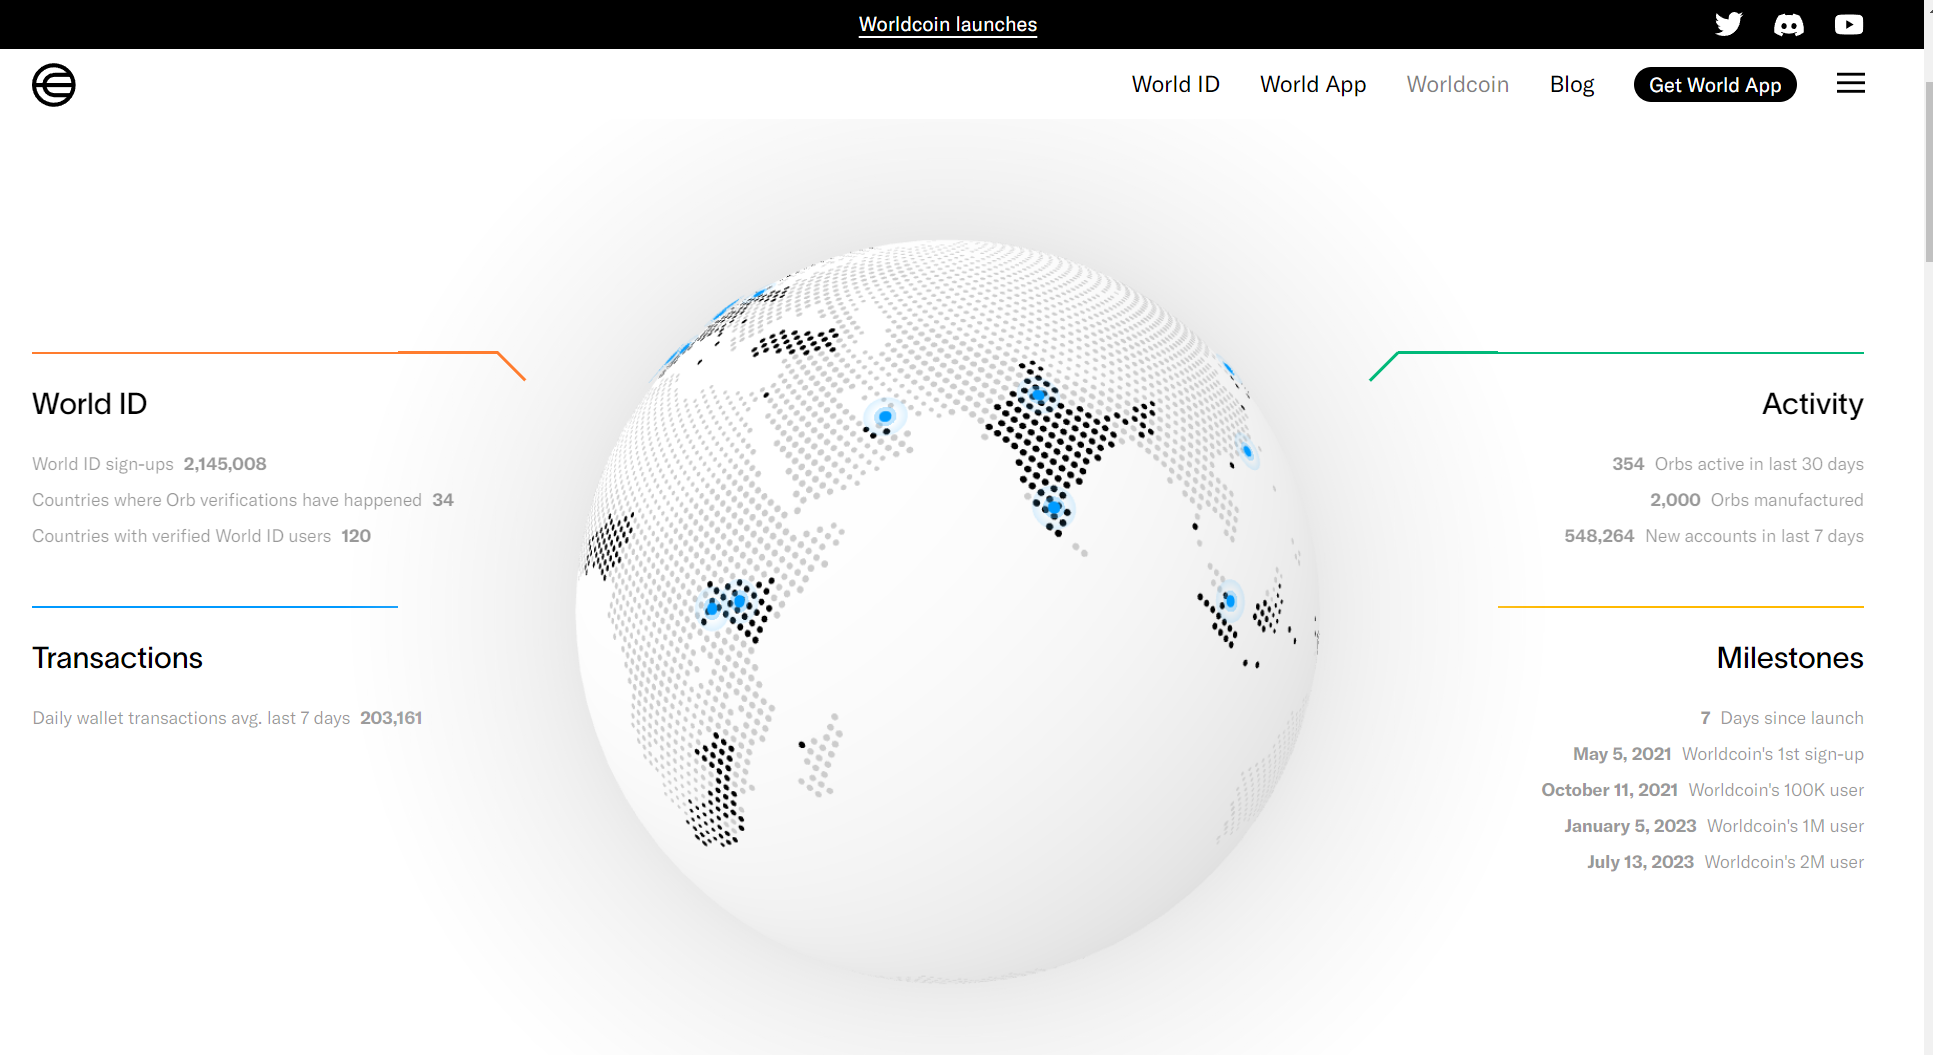This screenshot has height=1055, width=1933.
Task: Click the Activity section heading
Action: pyautogui.click(x=1812, y=404)
